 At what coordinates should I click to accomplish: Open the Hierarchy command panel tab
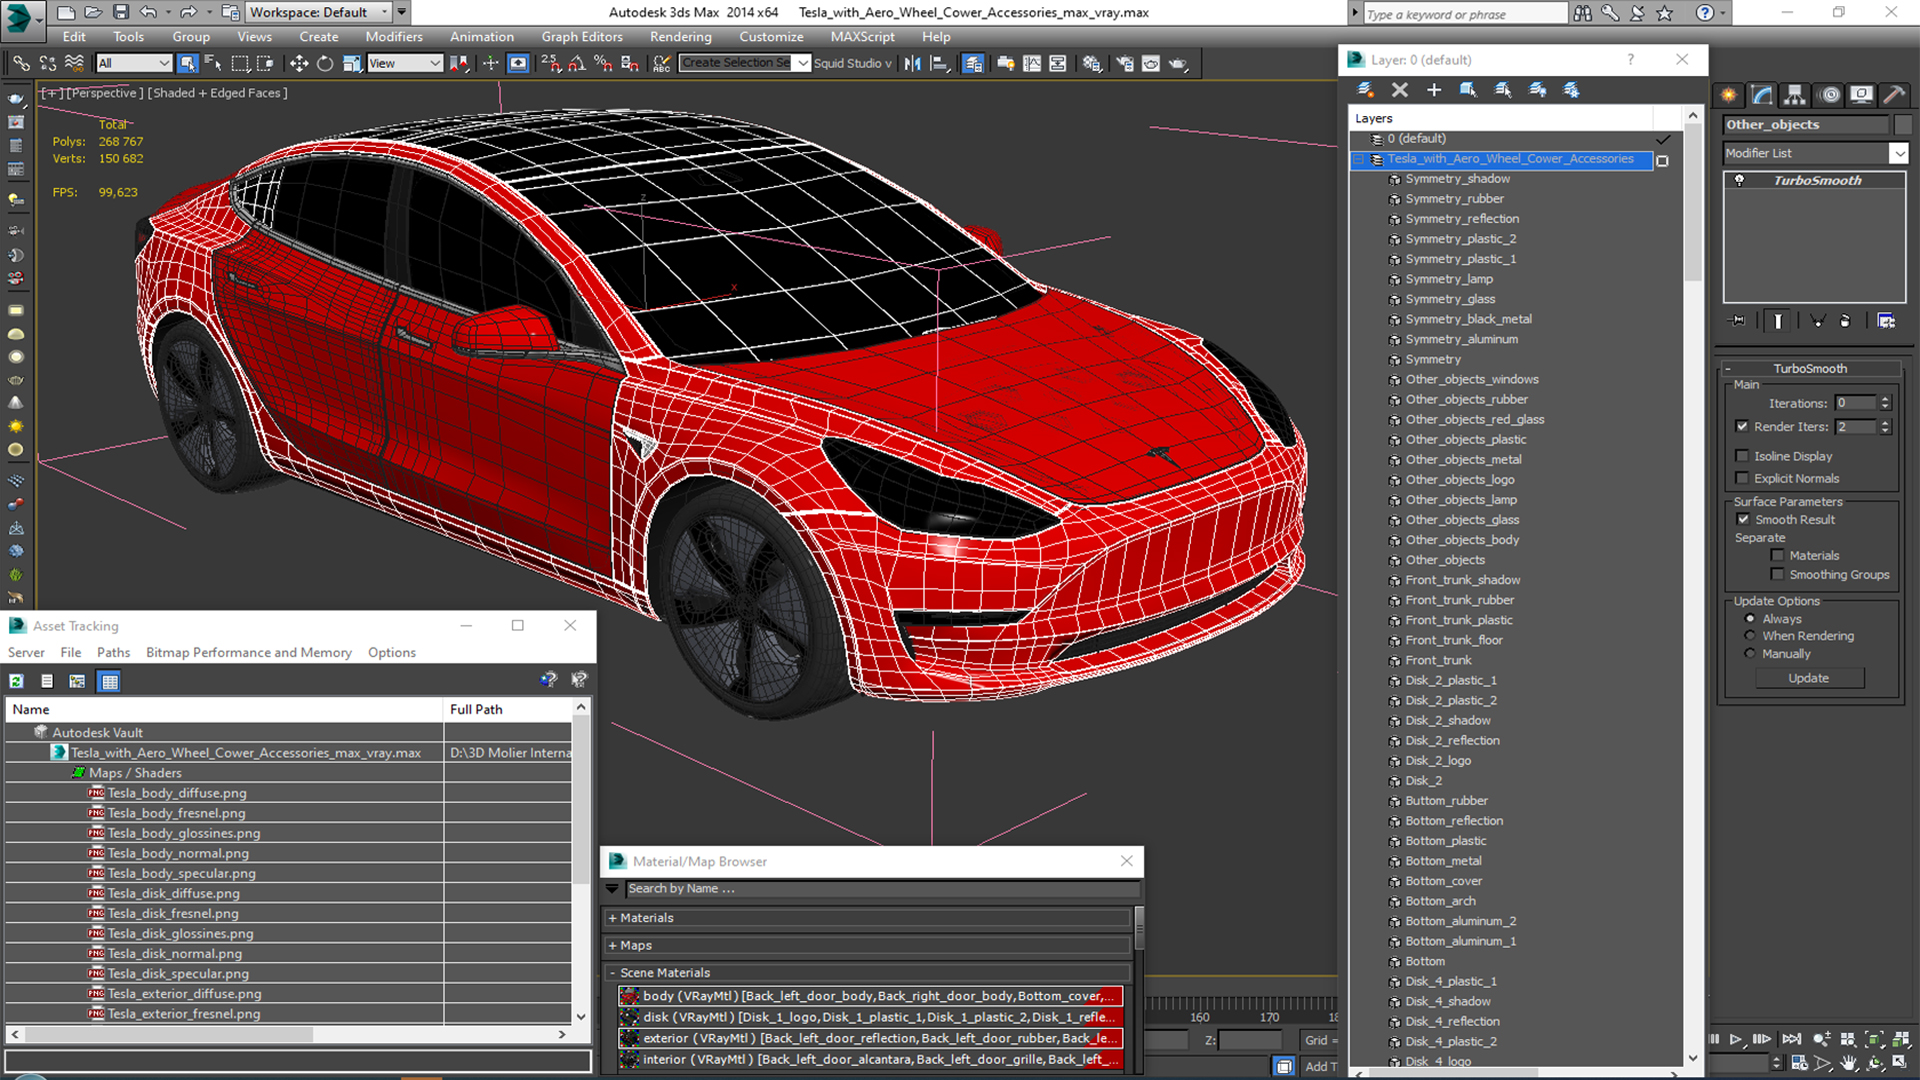click(1795, 95)
